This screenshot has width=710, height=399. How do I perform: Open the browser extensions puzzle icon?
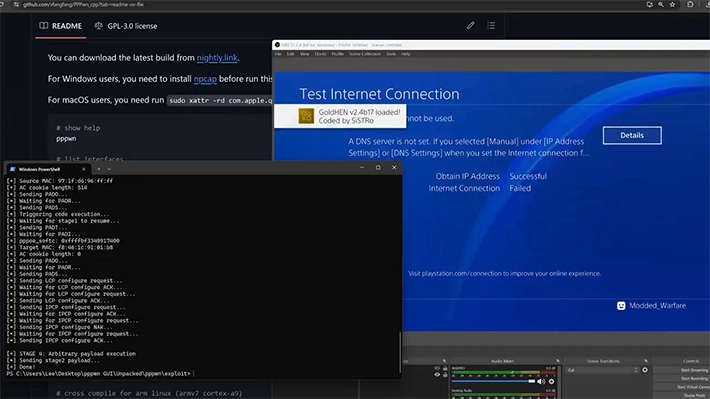tap(690, 5)
